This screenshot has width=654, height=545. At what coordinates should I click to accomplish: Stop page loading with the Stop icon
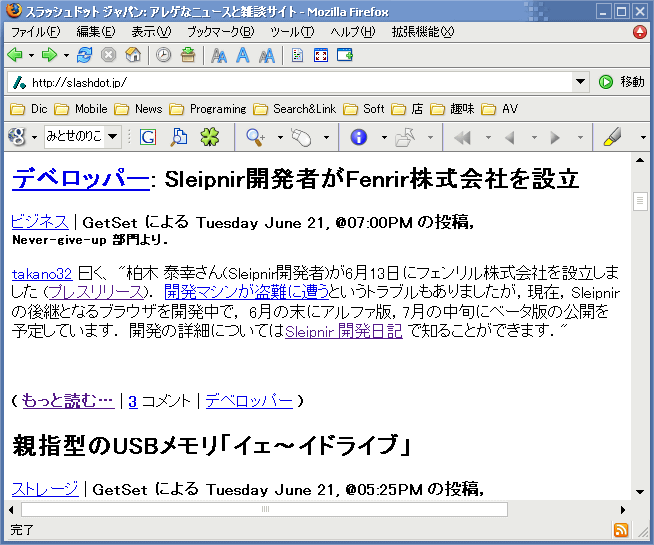click(108, 55)
